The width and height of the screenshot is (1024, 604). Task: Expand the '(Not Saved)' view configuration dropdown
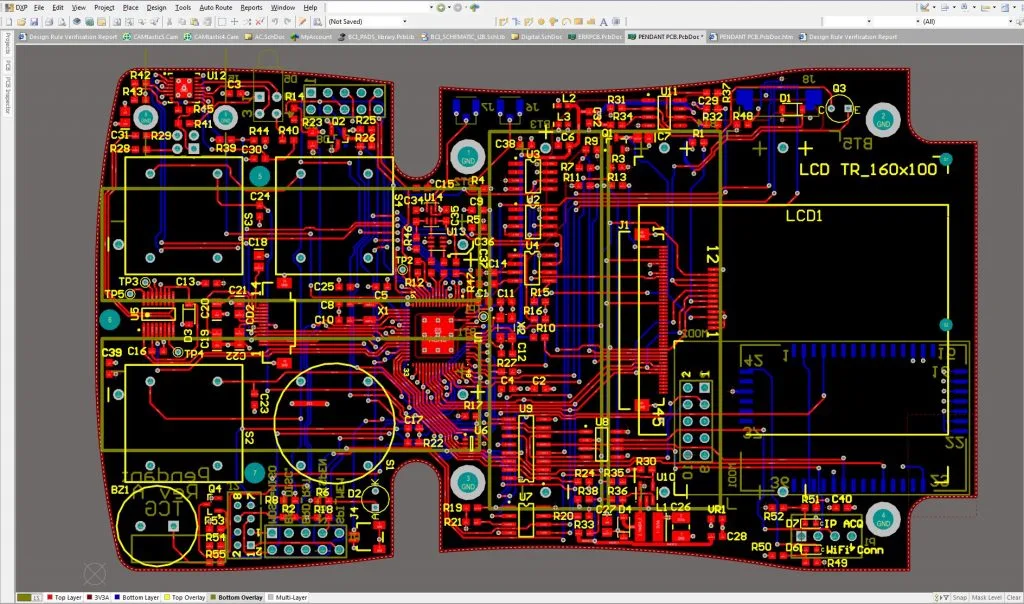click(405, 22)
